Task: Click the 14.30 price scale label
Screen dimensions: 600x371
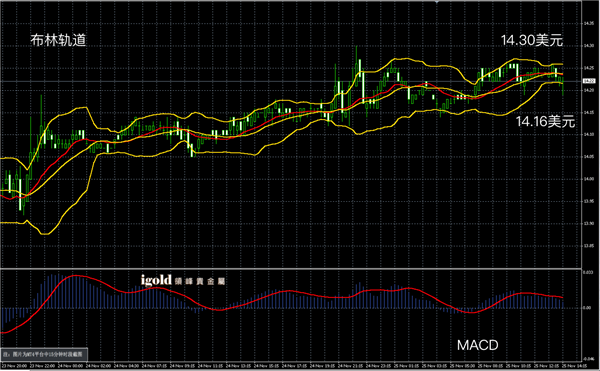Action: tap(588, 46)
